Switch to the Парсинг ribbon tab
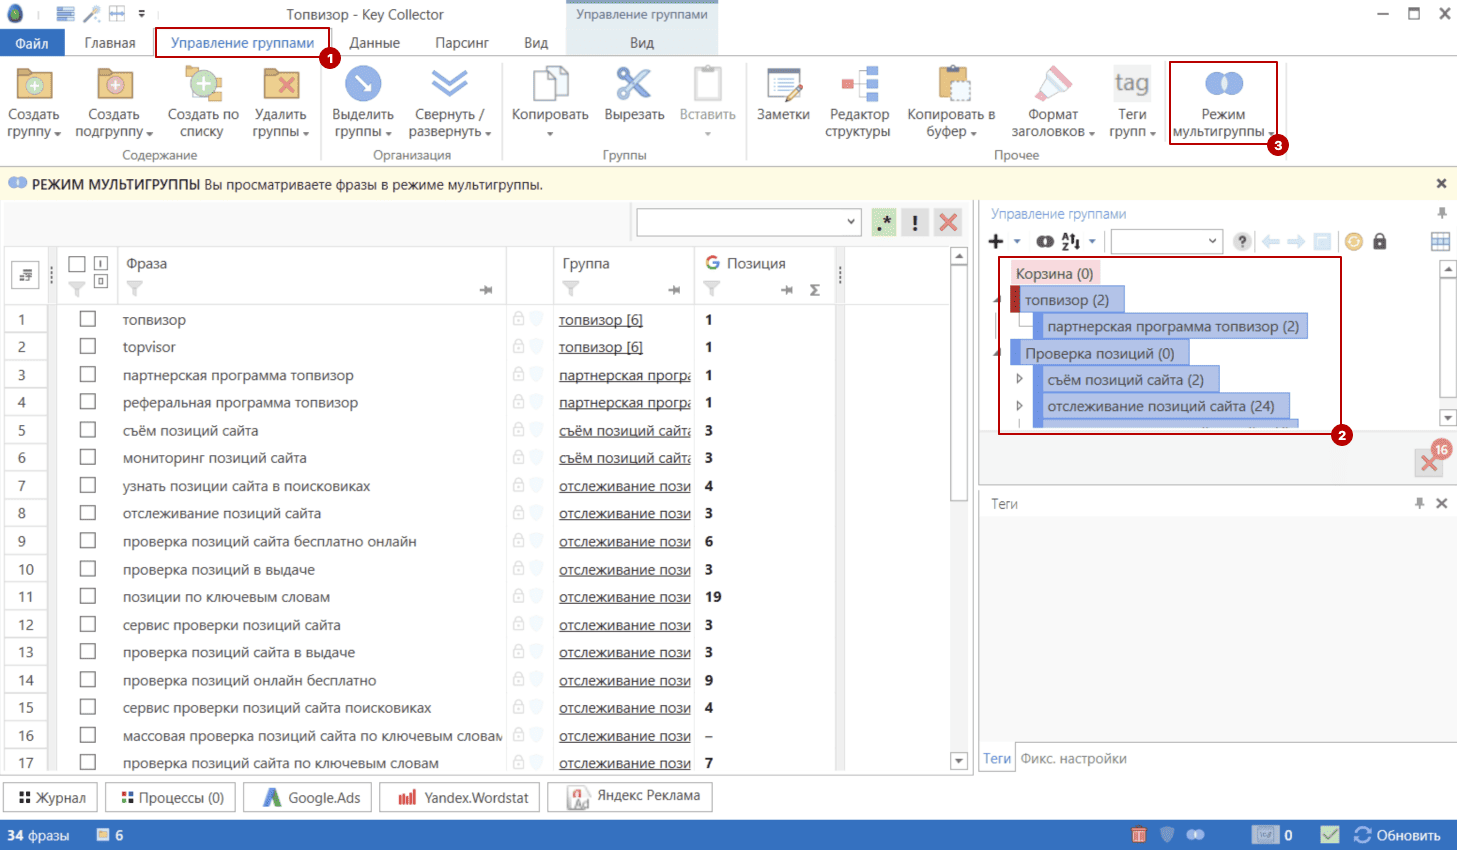This screenshot has height=850, width=1457. click(x=462, y=43)
